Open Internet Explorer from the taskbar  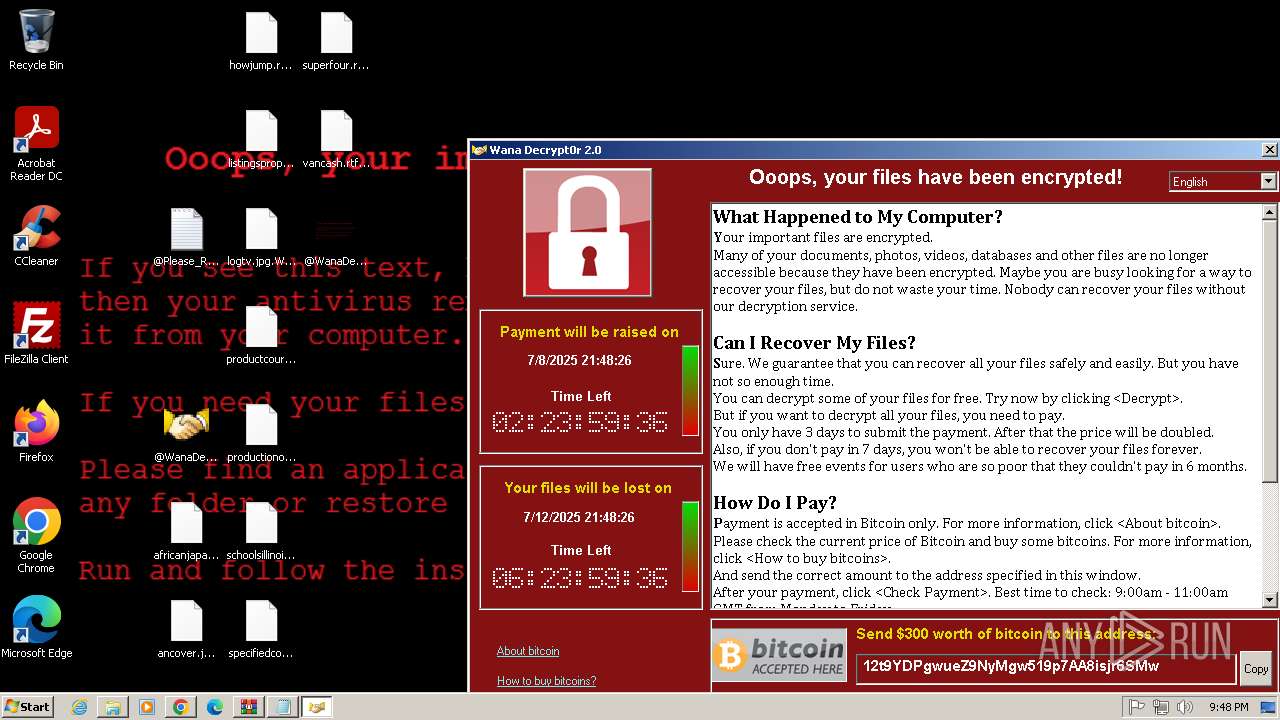tap(80, 707)
